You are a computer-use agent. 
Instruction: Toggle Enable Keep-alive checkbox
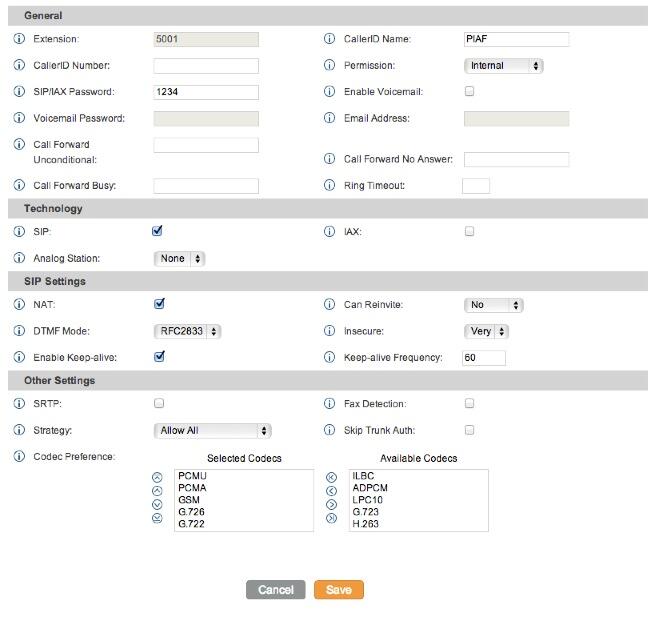point(159,356)
